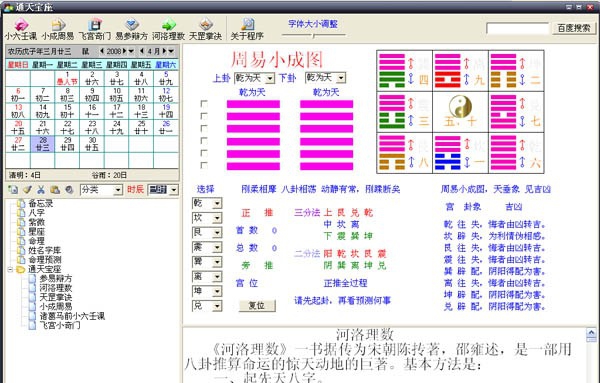Open the 2008 year dropdown arrow

131,51
